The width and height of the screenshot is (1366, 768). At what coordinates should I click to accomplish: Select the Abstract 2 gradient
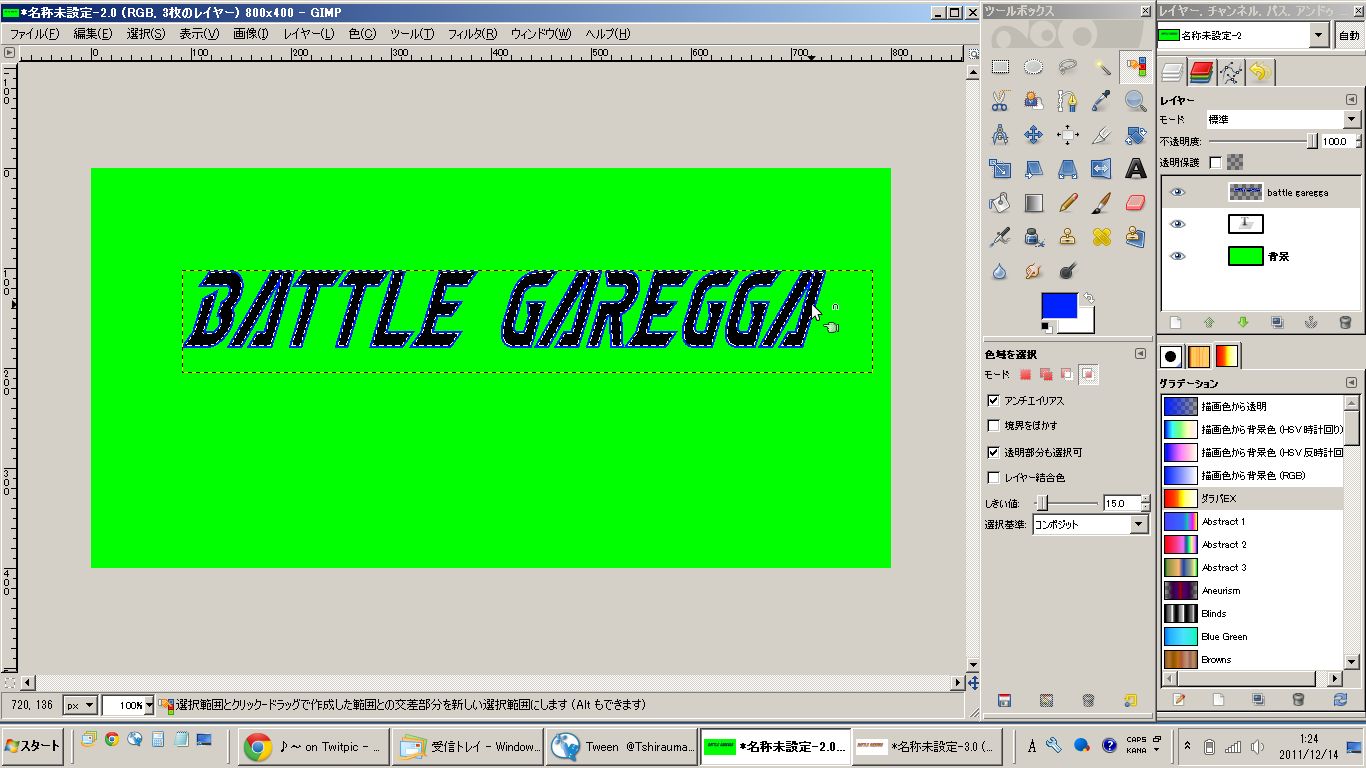tap(1253, 544)
